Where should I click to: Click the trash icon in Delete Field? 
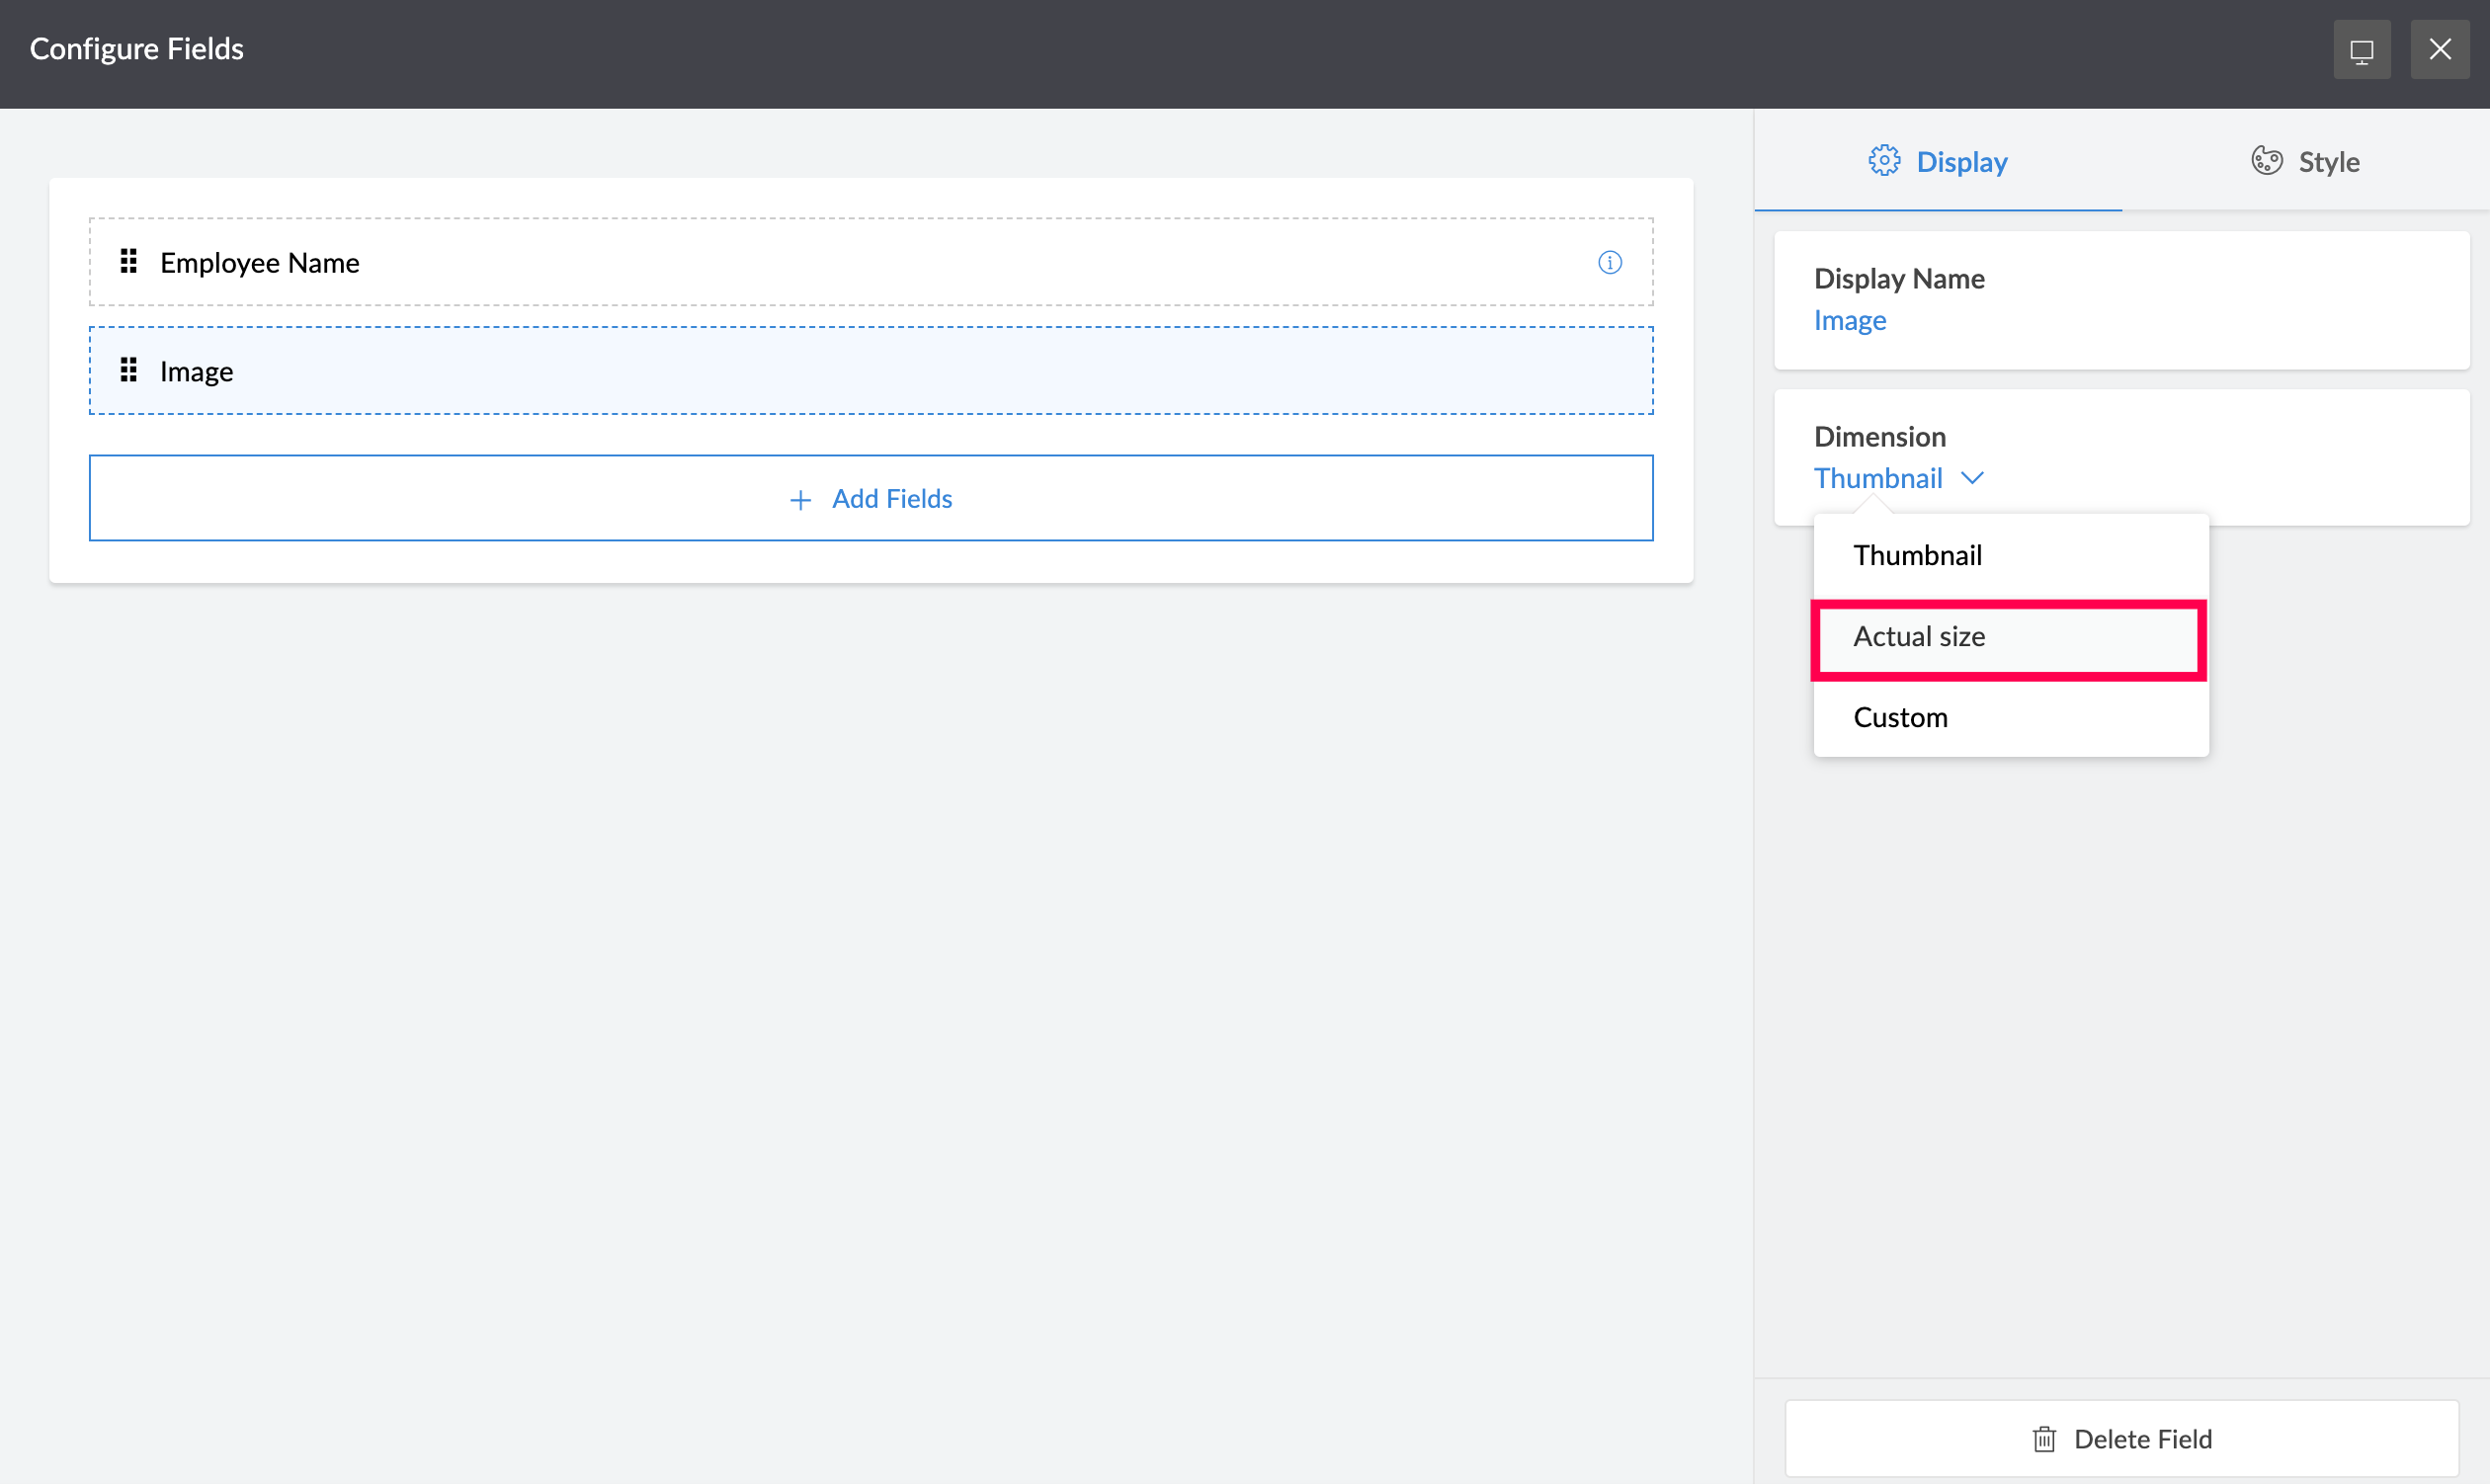point(2044,1439)
